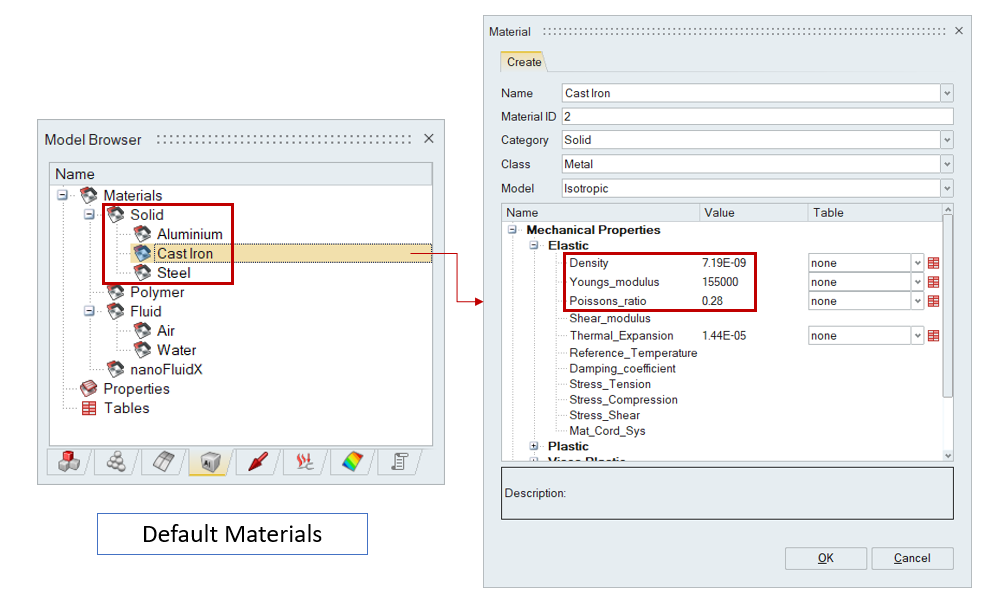Open the heat waves tab icon
985x598 pixels.
(x=304, y=461)
